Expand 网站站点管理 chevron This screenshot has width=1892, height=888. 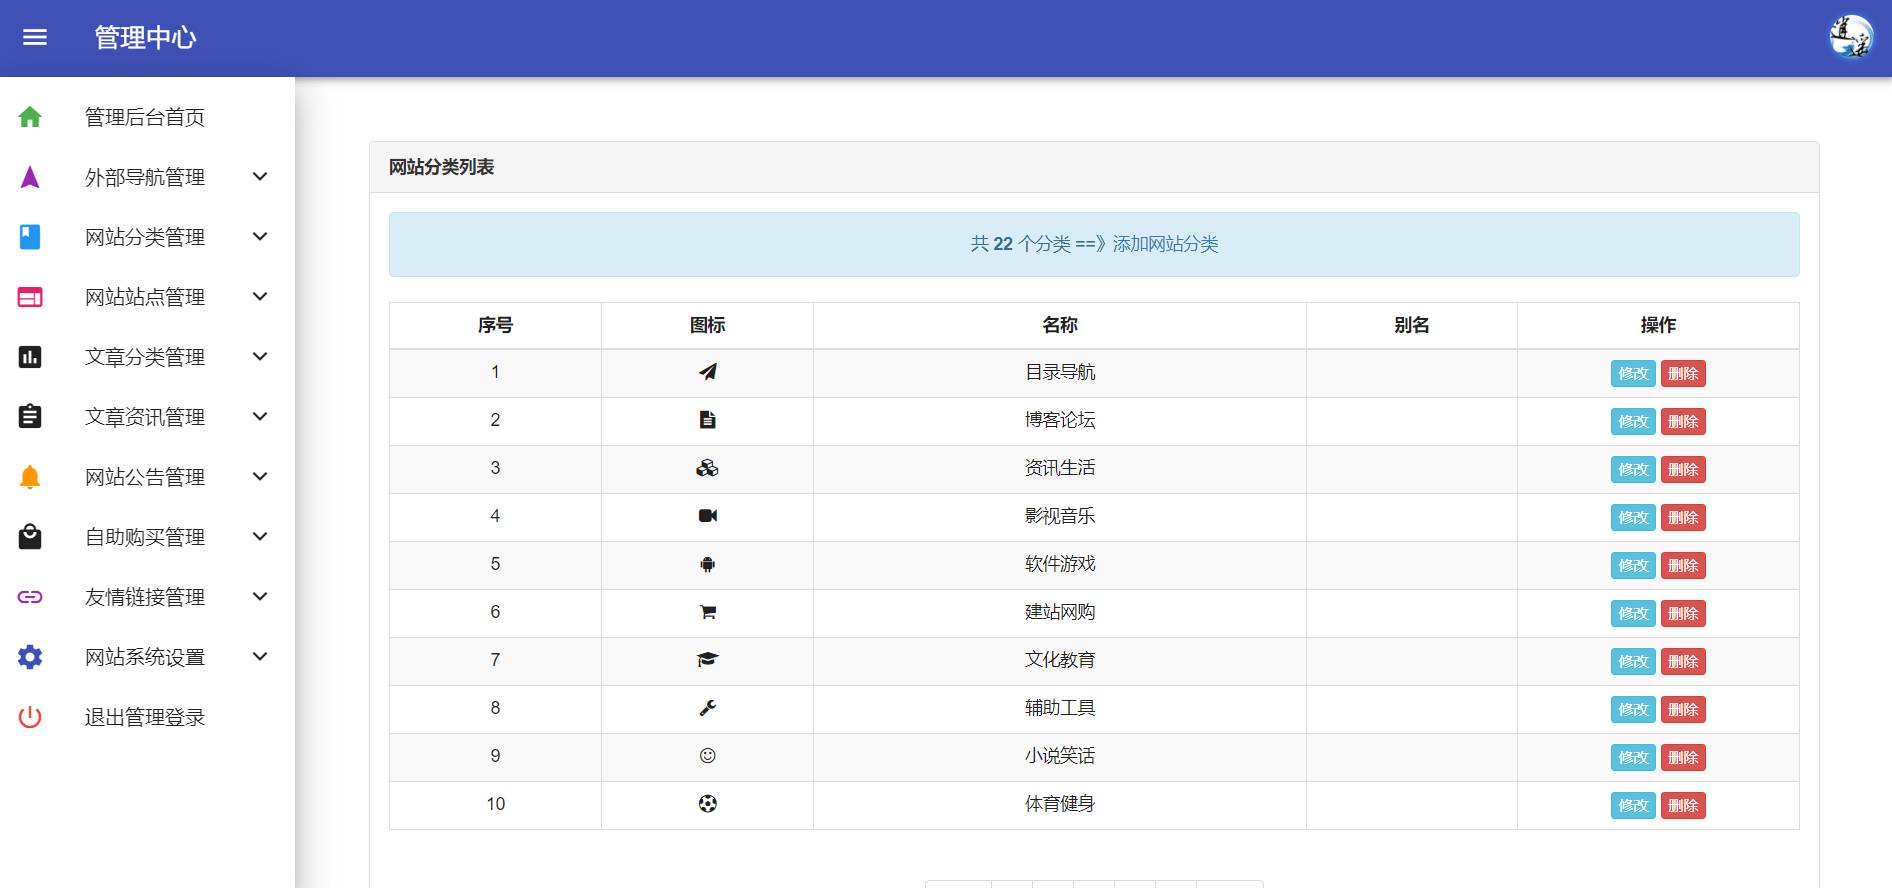(260, 297)
